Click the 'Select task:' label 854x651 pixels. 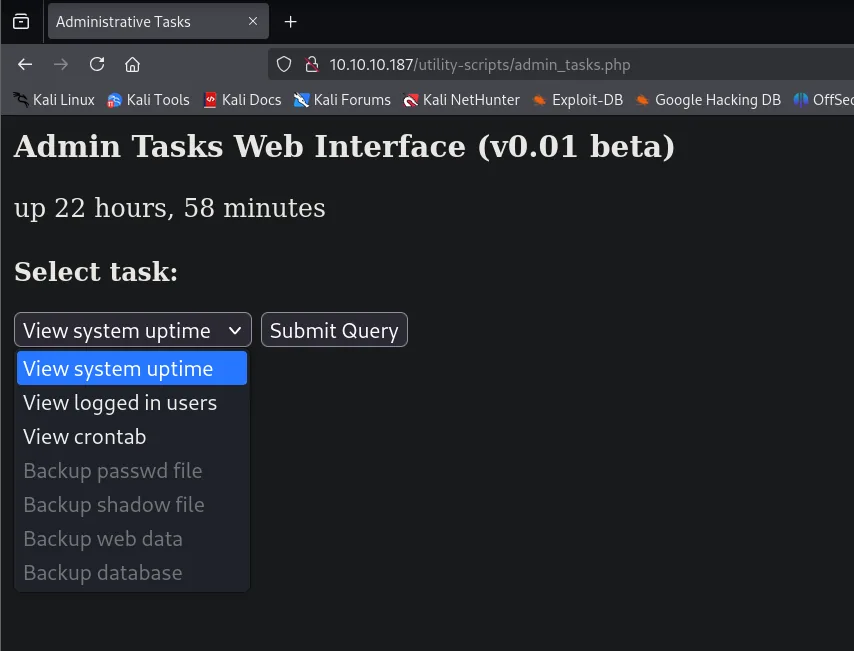[96, 271]
